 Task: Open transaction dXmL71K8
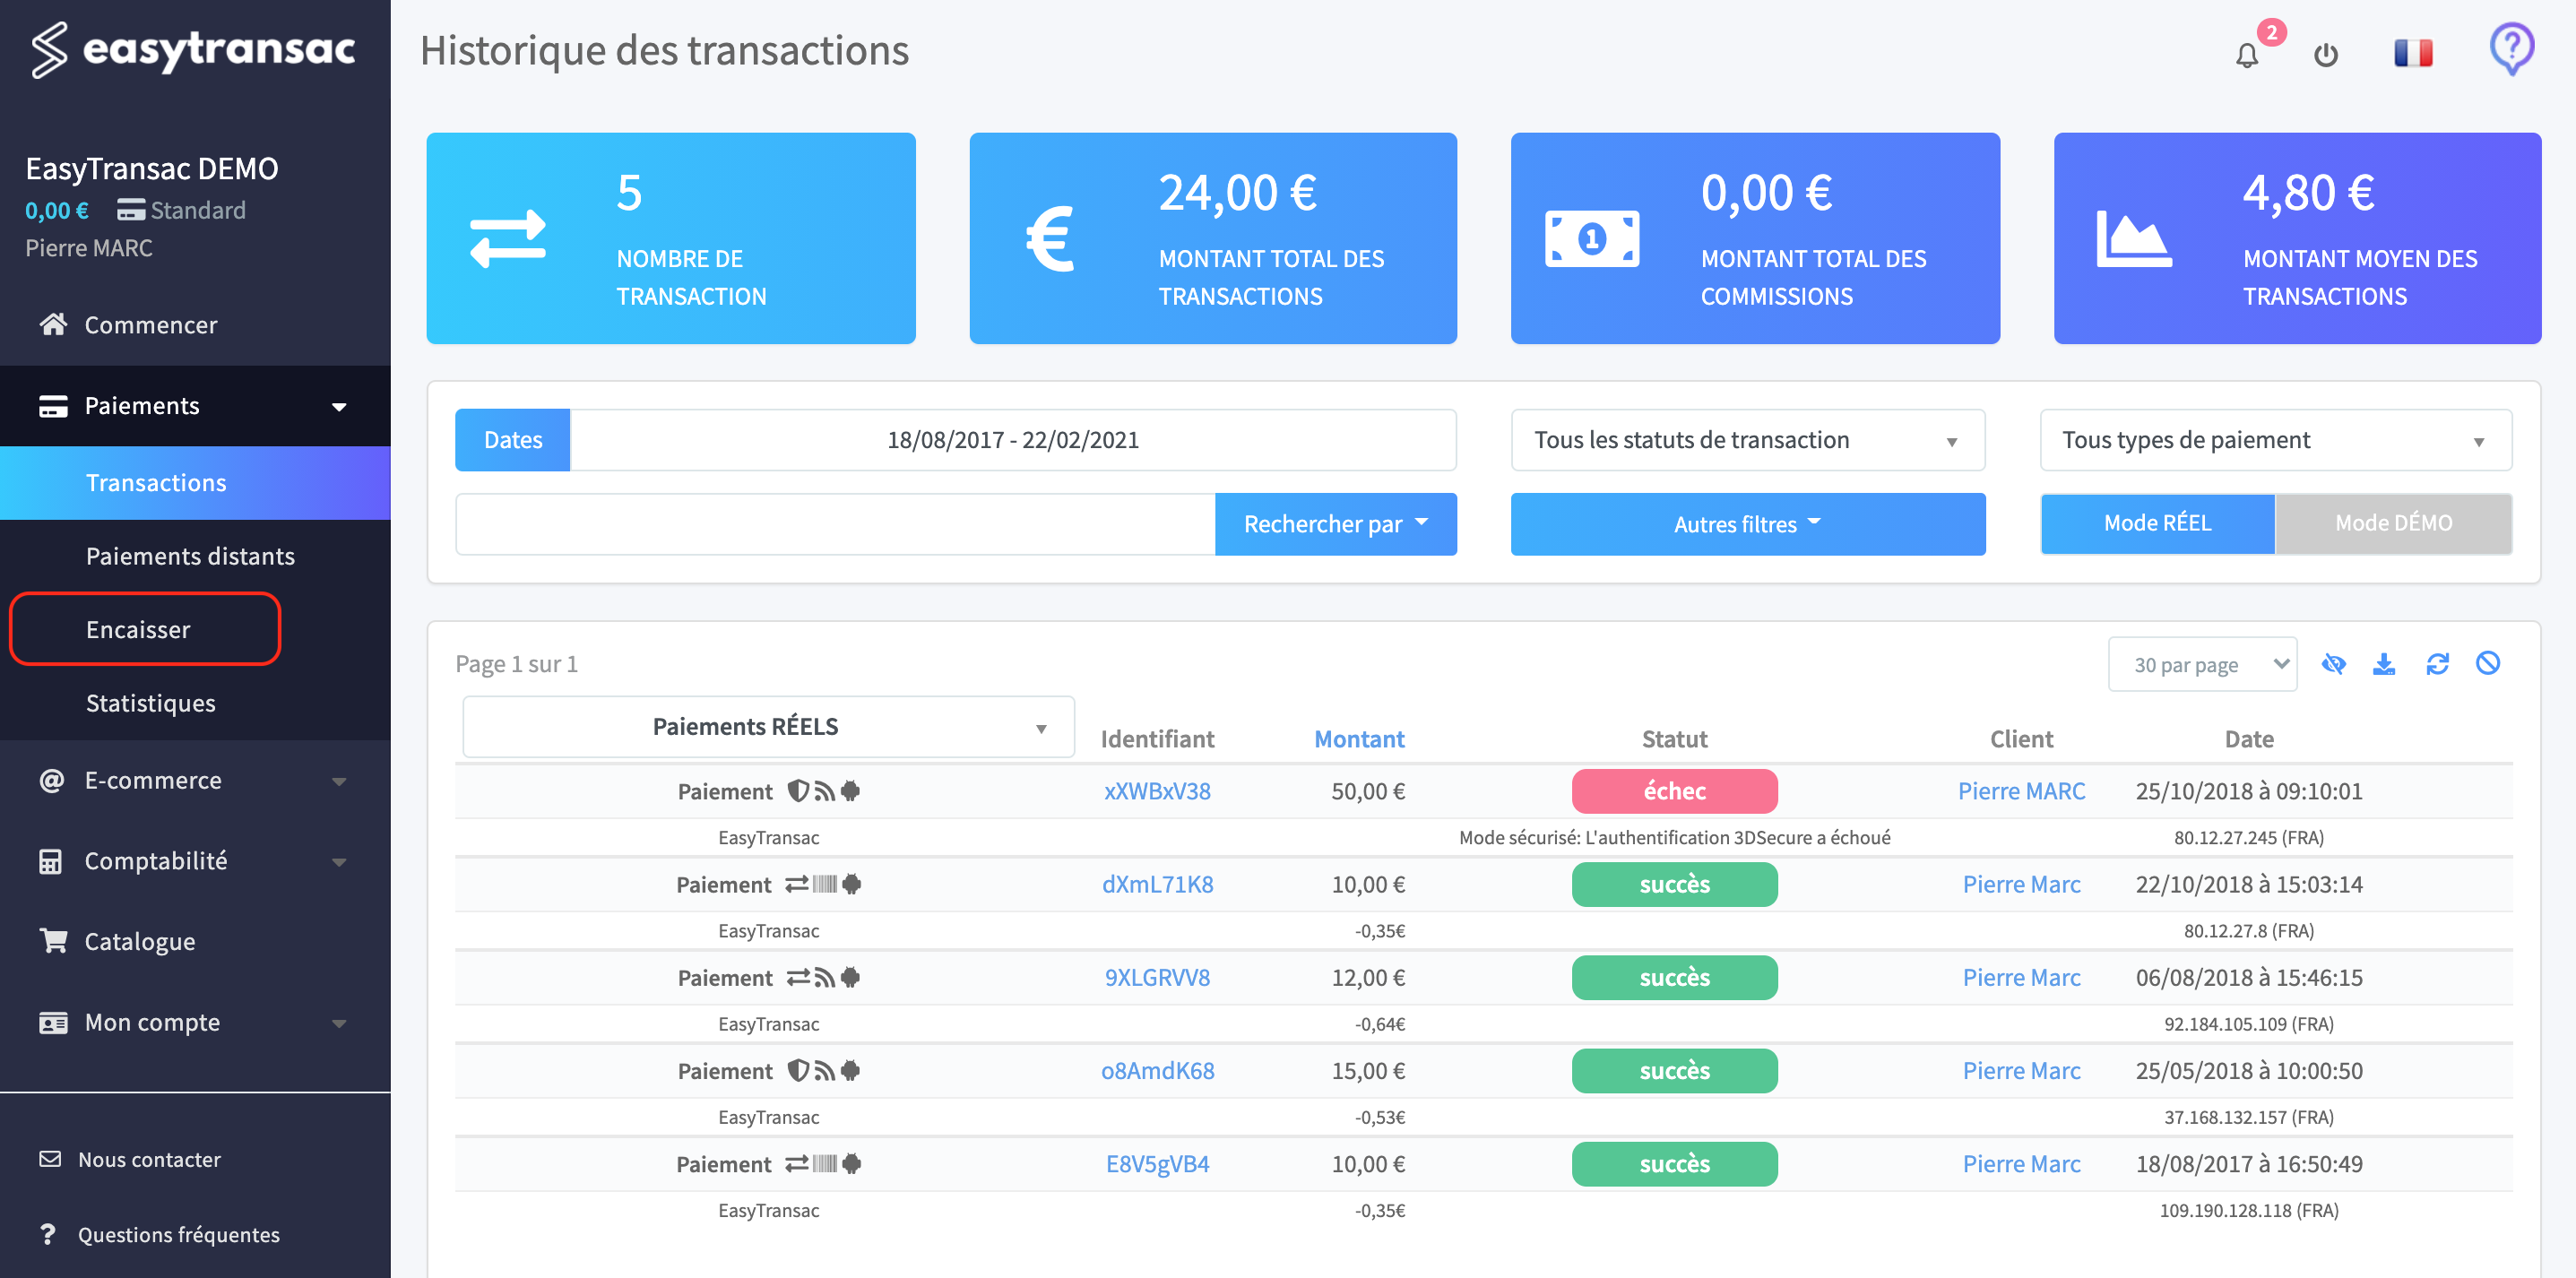coord(1157,884)
